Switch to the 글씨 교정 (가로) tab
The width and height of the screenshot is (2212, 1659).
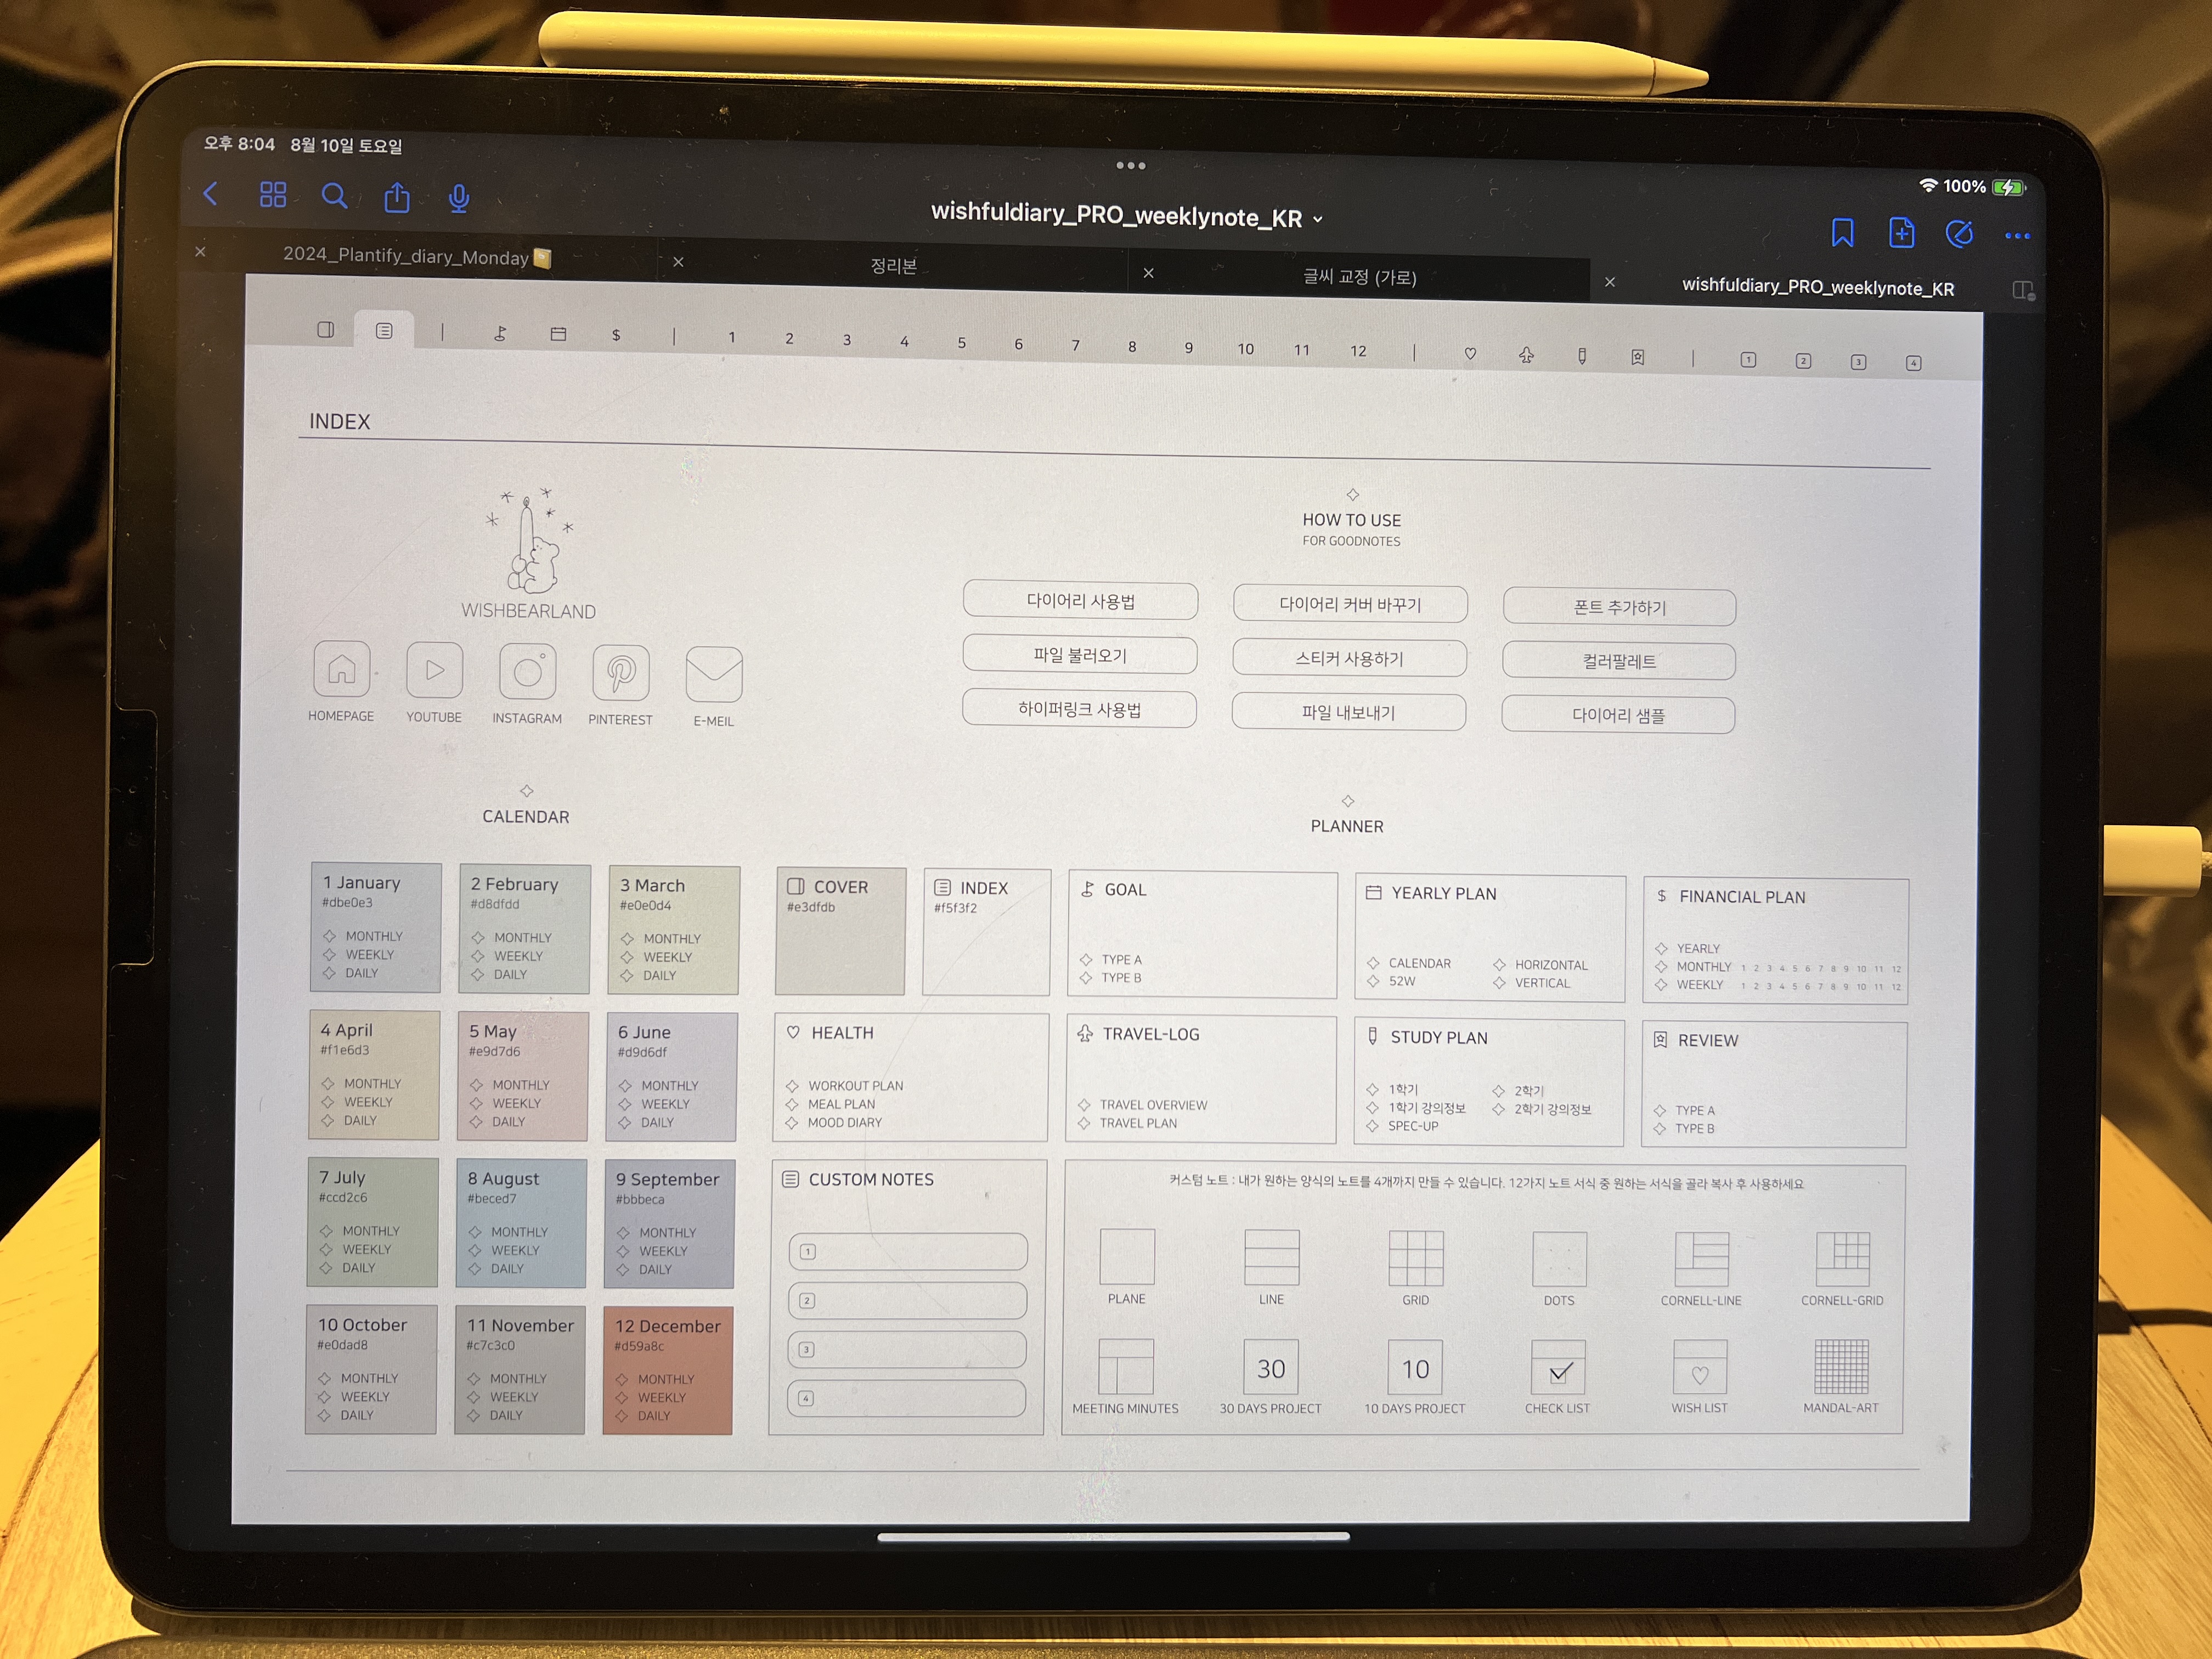coord(1359,277)
